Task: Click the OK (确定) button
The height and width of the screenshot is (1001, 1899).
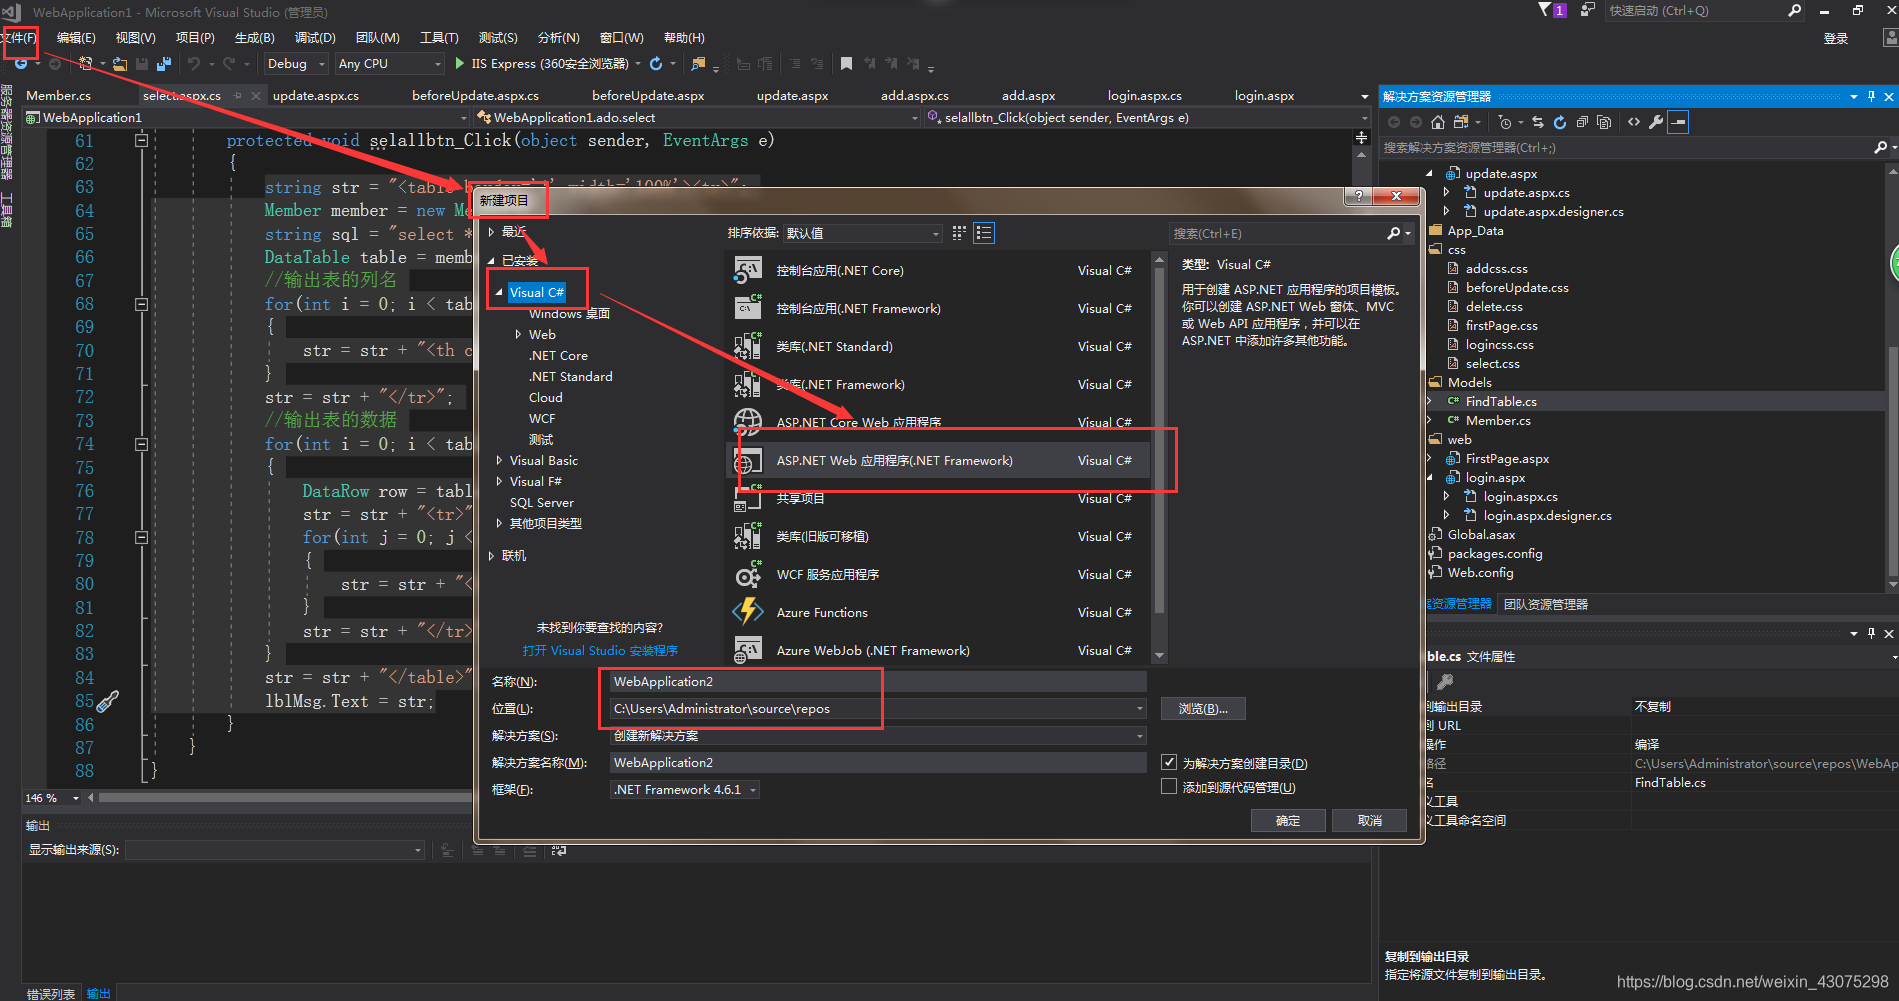Action: tap(1288, 820)
